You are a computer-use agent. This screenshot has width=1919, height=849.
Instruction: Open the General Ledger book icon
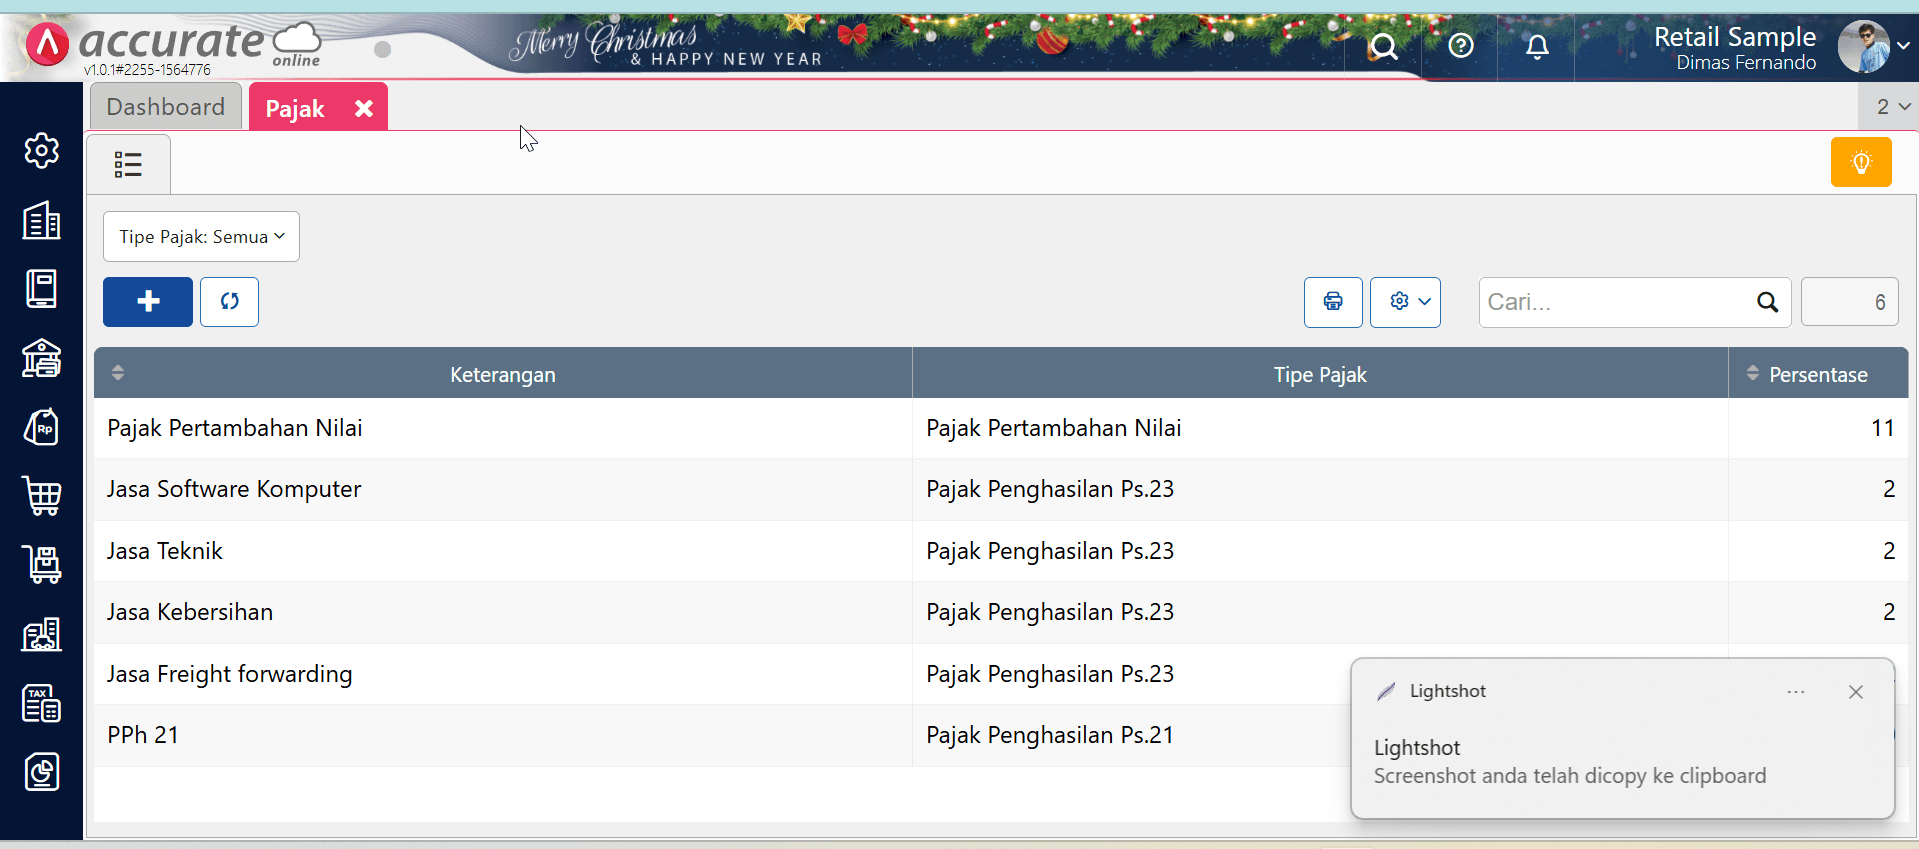coord(41,289)
